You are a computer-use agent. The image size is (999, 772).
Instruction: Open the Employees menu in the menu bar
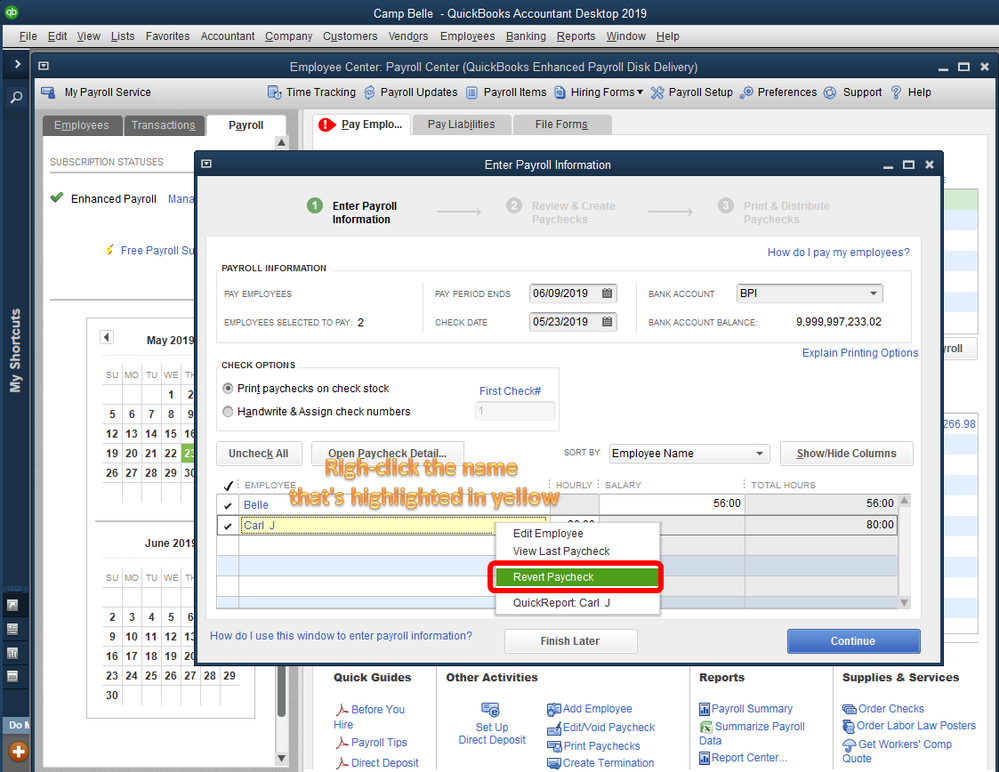[x=467, y=36]
